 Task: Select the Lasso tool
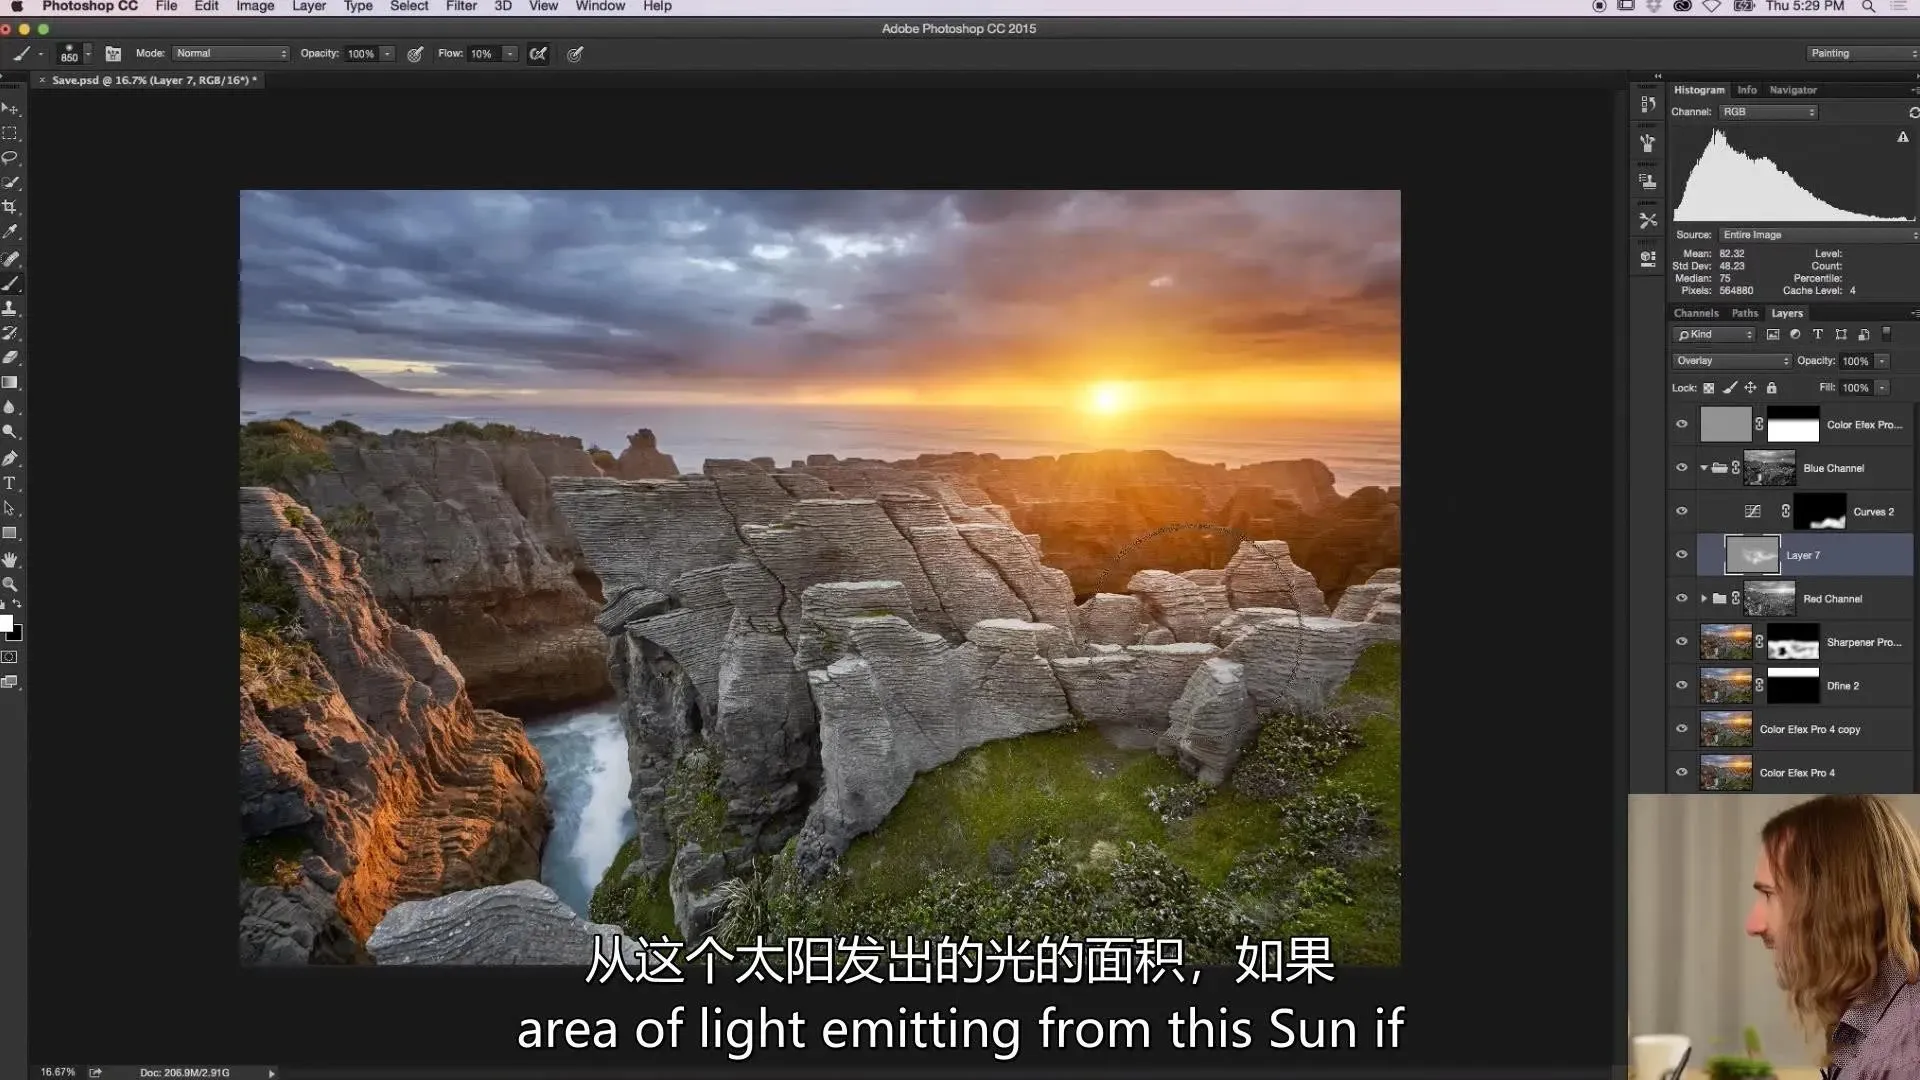pyautogui.click(x=10, y=158)
